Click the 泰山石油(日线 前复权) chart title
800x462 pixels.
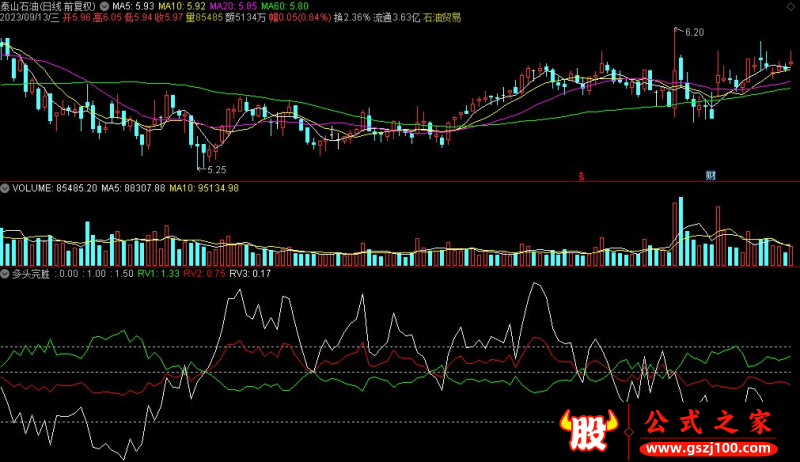tap(48, 6)
